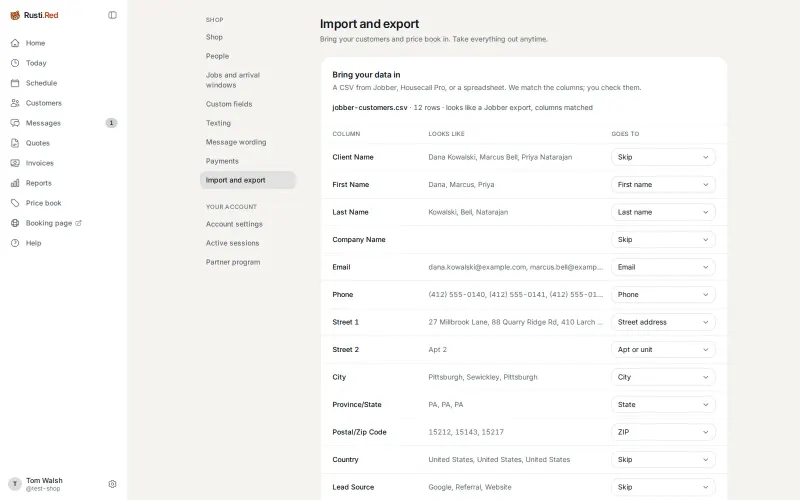Image resolution: width=800 pixels, height=500 pixels.
Task: Open Partner program page
Action: tap(248, 262)
